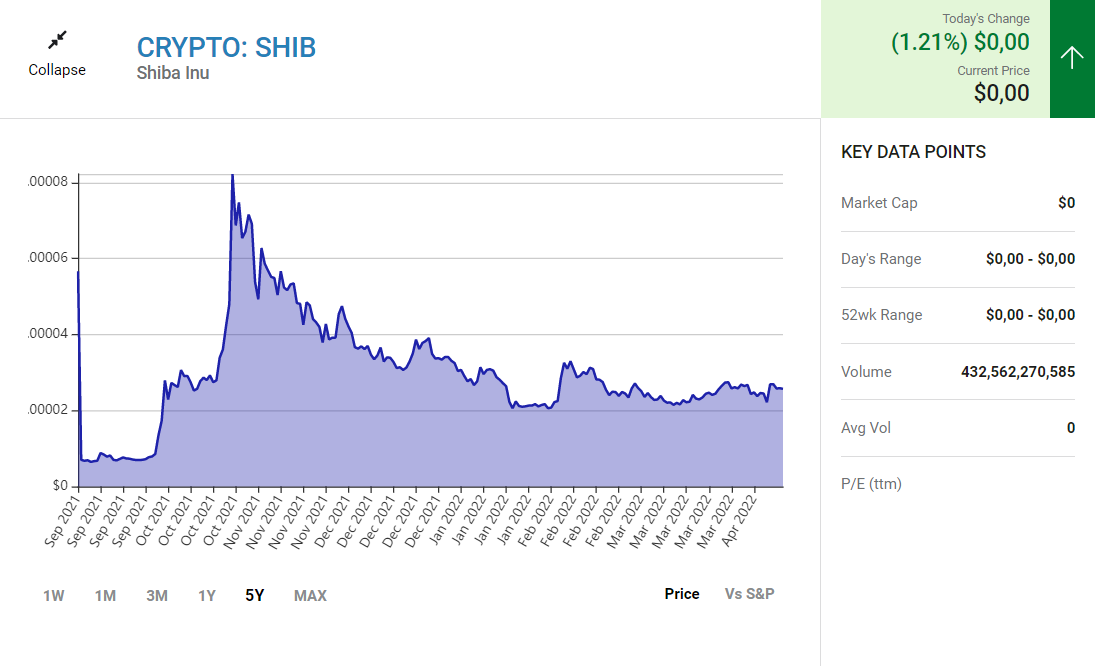The width and height of the screenshot is (1095, 666).
Task: Click the Avg Vol 0 value
Action: pyautogui.click(x=1071, y=428)
